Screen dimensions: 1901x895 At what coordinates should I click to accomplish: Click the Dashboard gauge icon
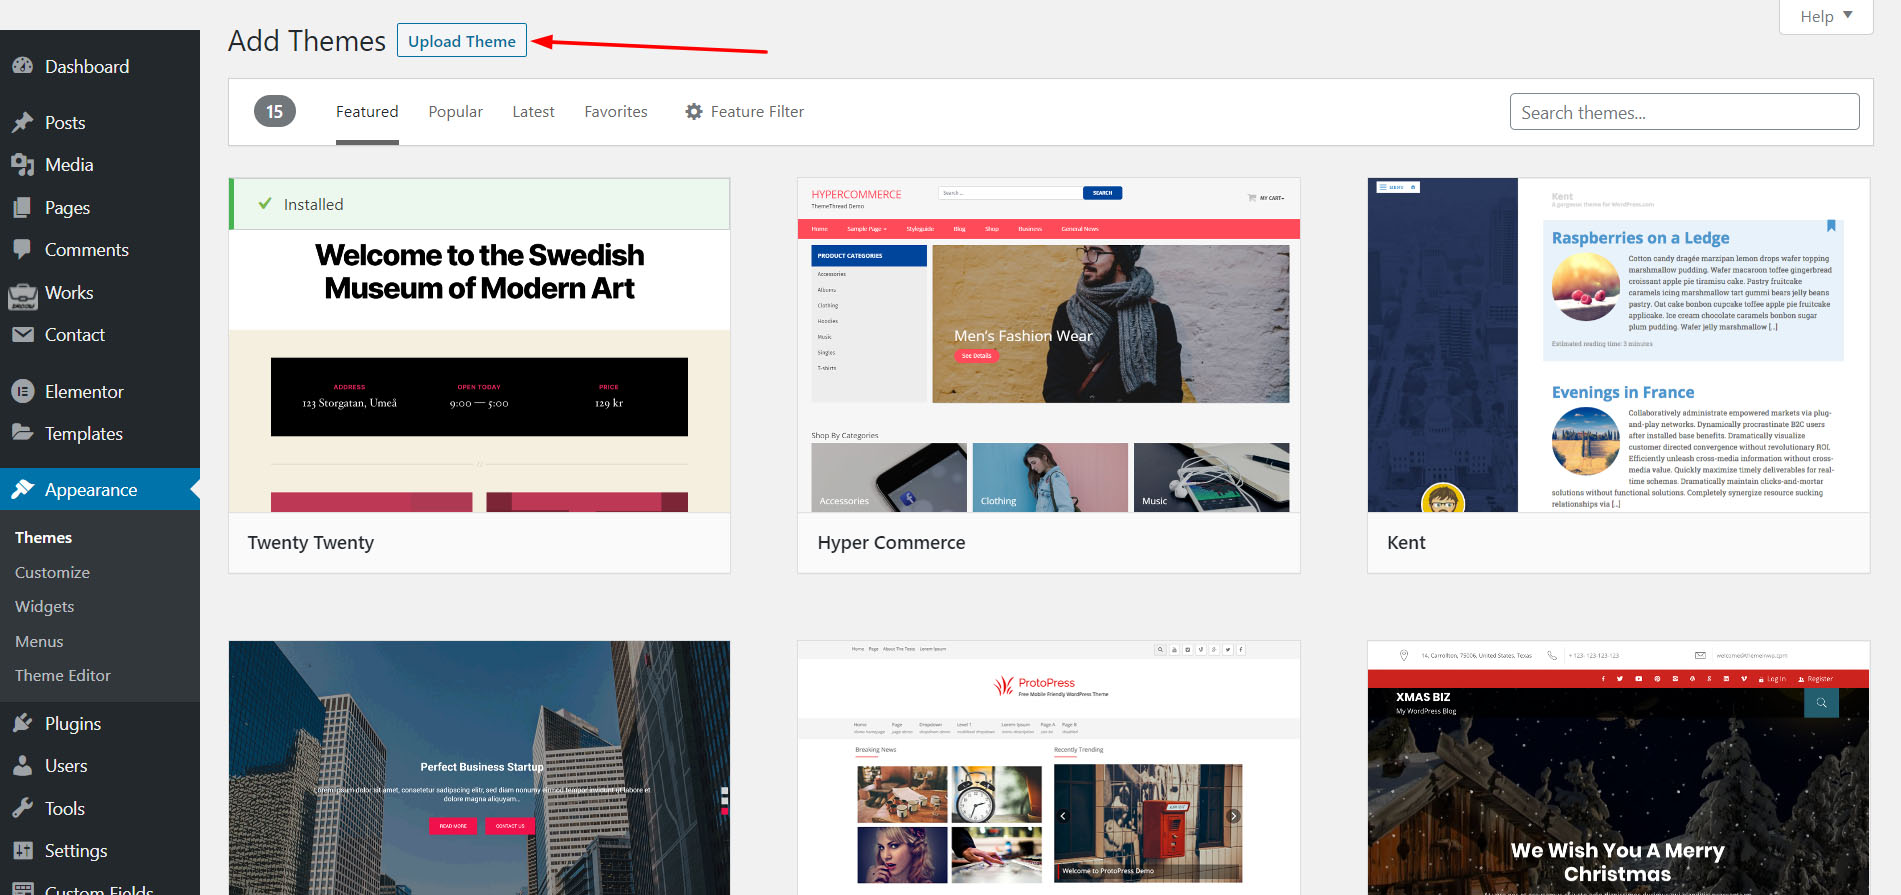tap(23, 66)
